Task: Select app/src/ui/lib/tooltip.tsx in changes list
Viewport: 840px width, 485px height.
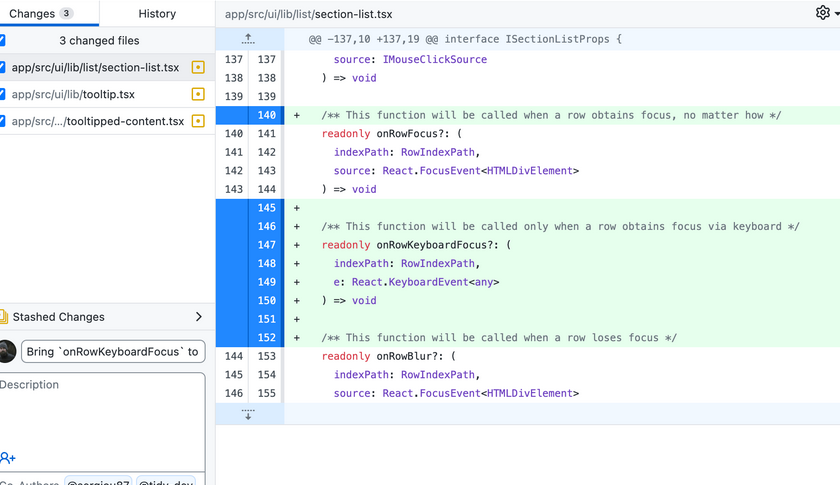Action: 107,94
